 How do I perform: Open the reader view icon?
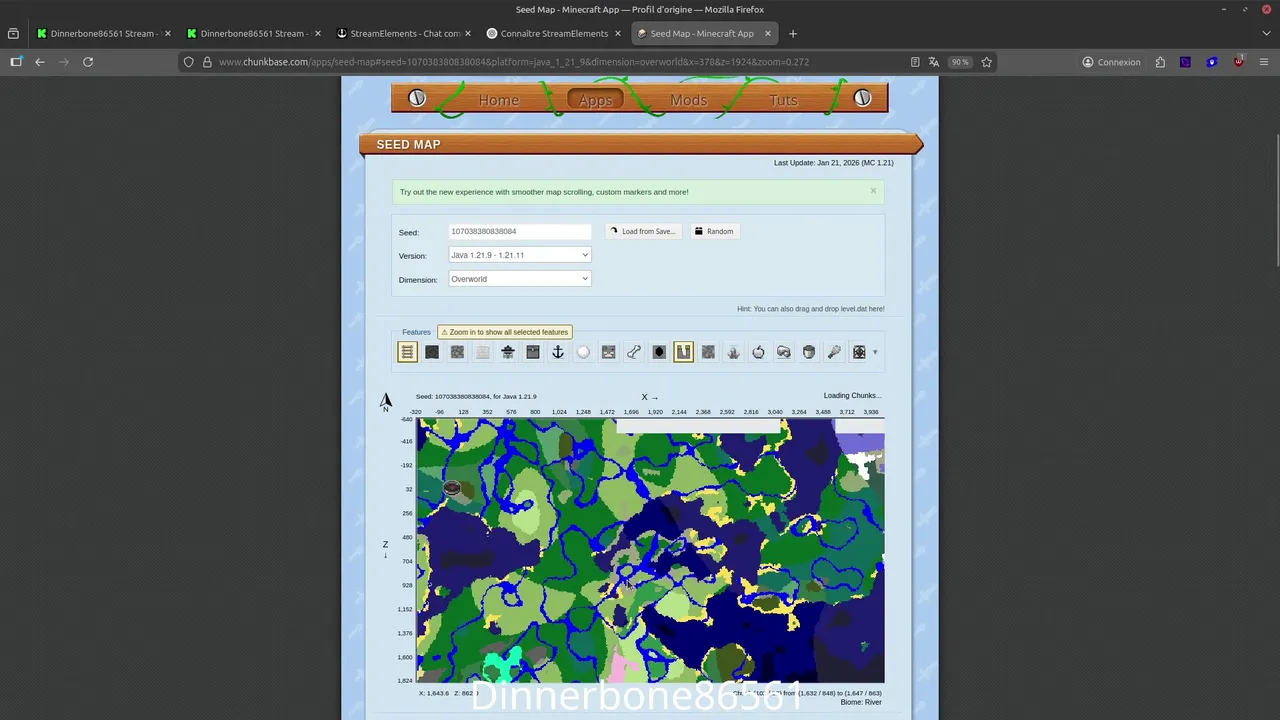pyautogui.click(x=915, y=62)
